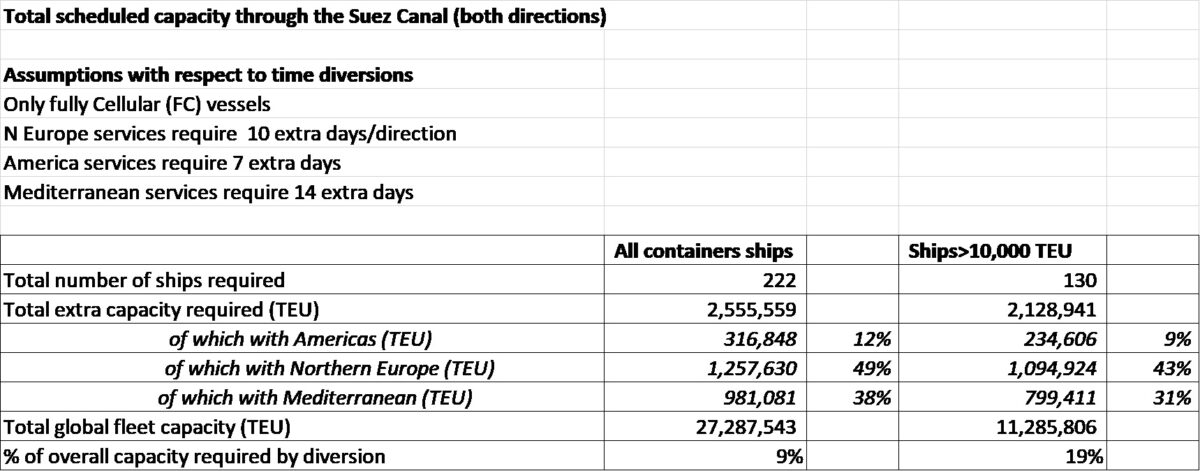Select the cell with value 222
The image size is (1200, 471).
[705, 281]
